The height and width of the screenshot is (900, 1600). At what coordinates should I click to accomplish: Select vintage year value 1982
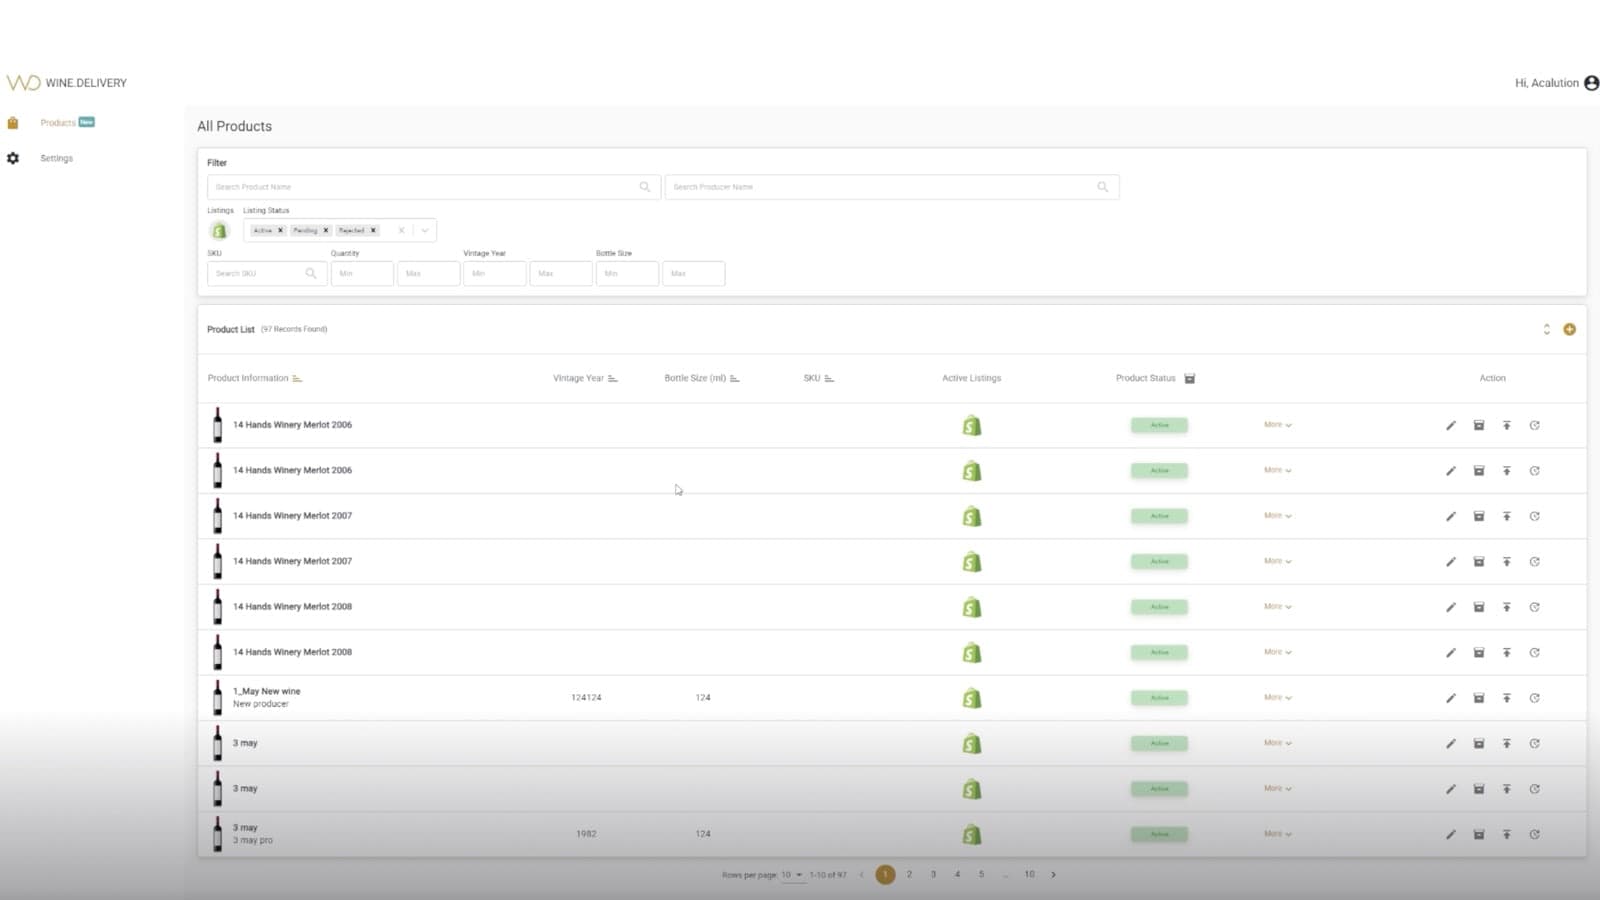[586, 834]
